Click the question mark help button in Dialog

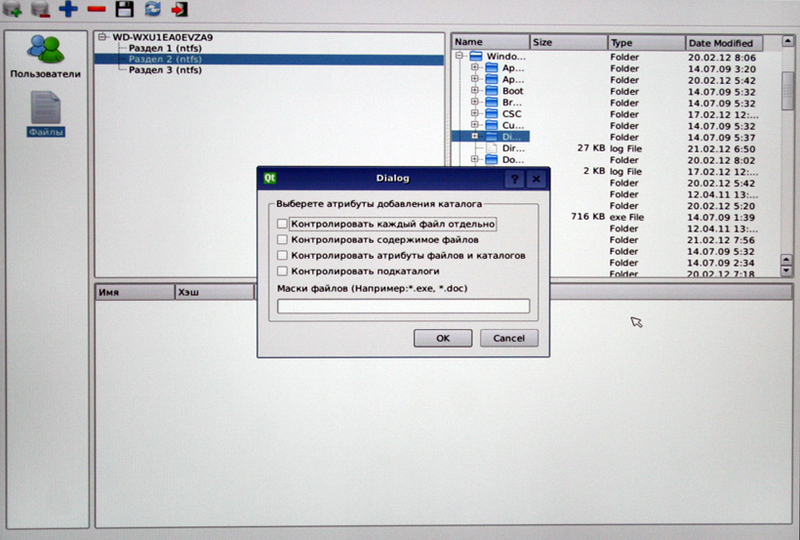point(514,179)
